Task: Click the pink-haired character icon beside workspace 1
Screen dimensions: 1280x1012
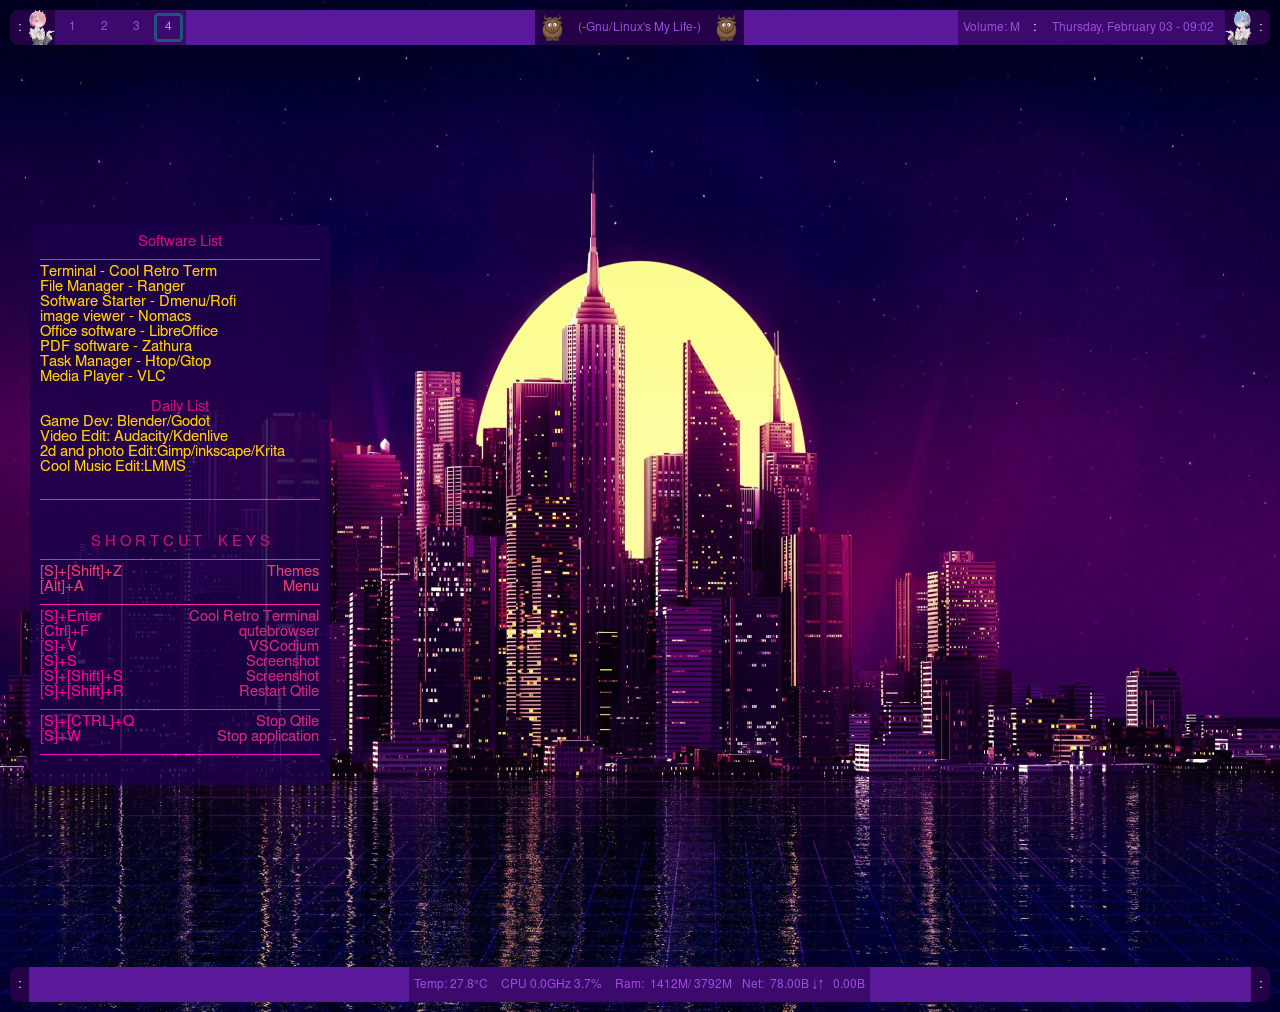Action: [x=40, y=27]
